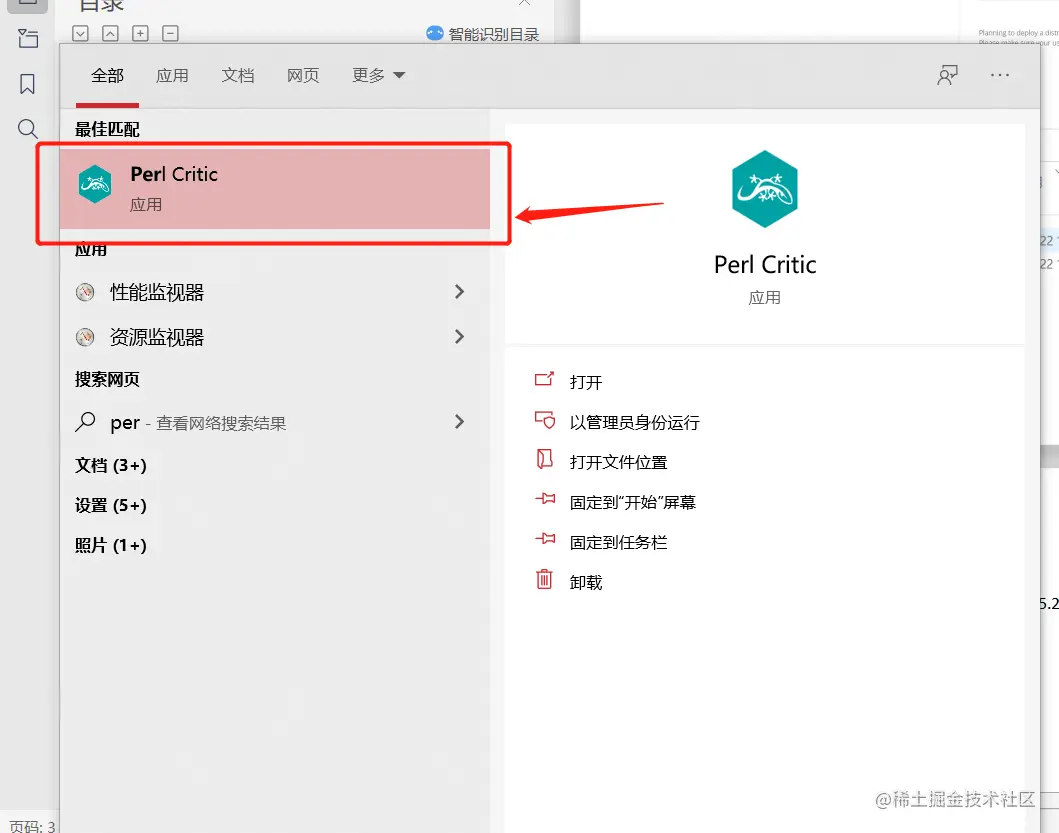The height and width of the screenshot is (833, 1059).
Task: Click the magnifier icon beside per
Action: pos(85,422)
